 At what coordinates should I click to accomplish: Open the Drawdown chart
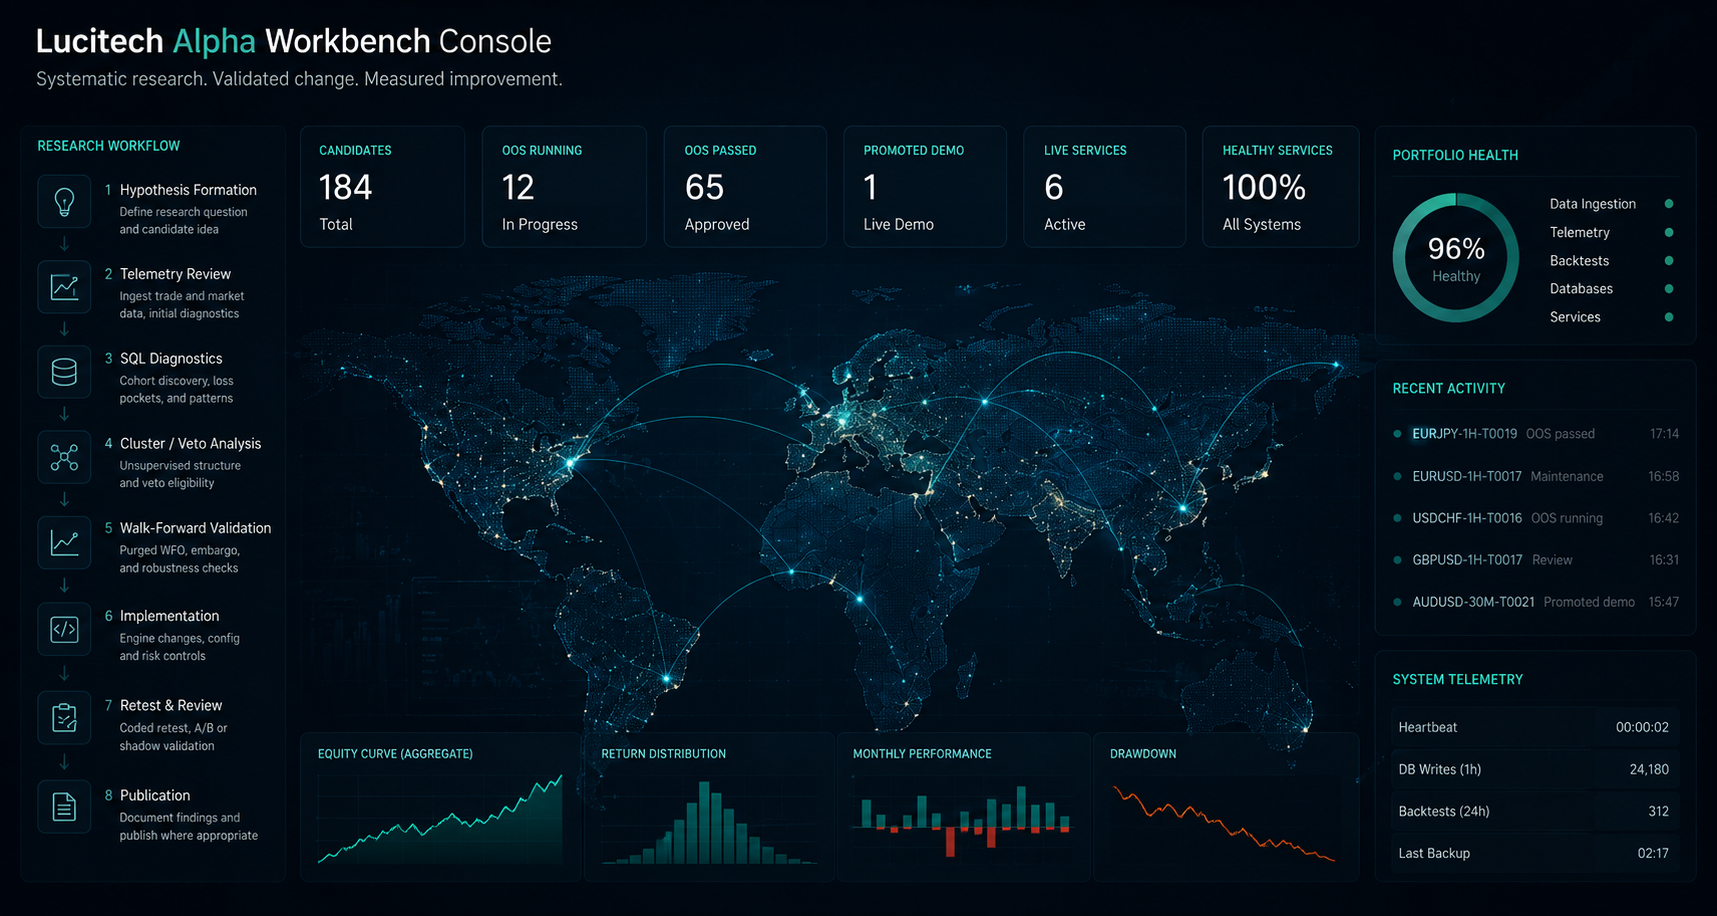coord(1226,806)
